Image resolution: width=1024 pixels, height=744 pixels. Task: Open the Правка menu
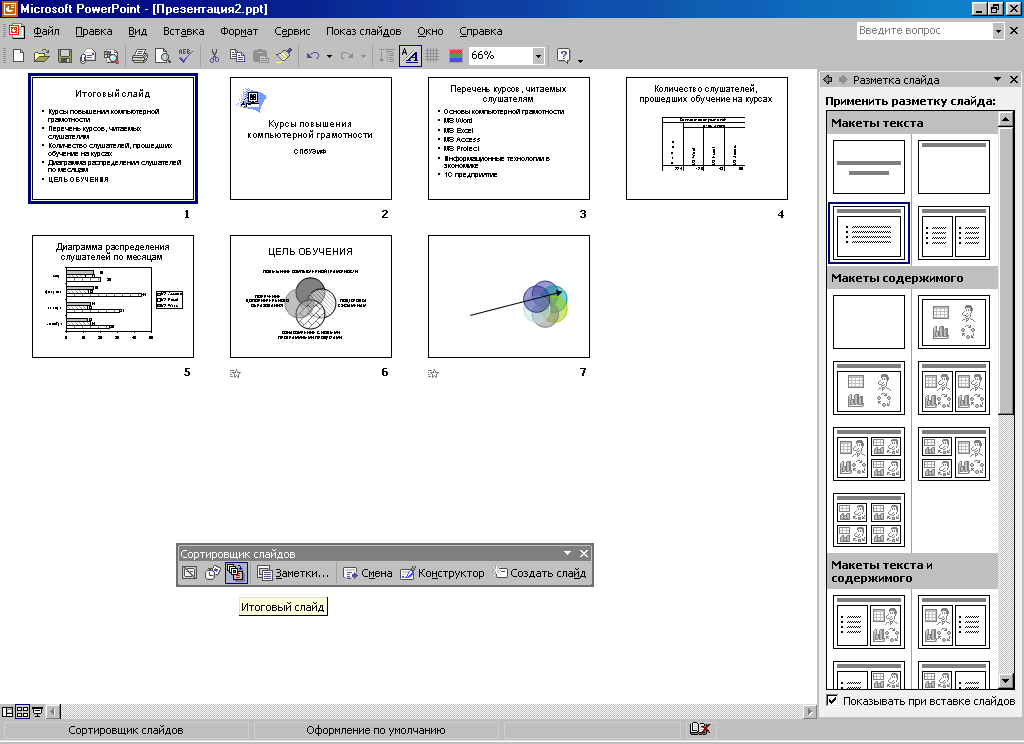click(93, 31)
